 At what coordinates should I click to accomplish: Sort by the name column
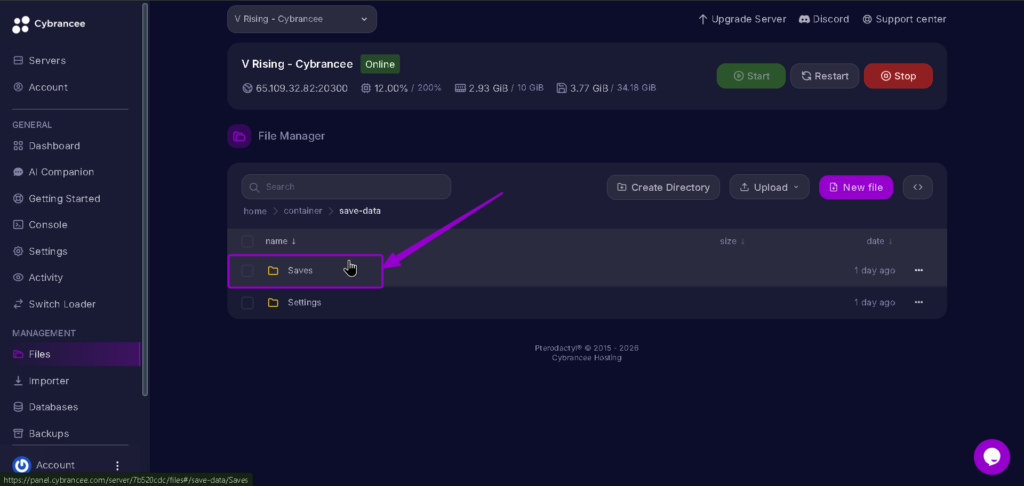tap(281, 241)
